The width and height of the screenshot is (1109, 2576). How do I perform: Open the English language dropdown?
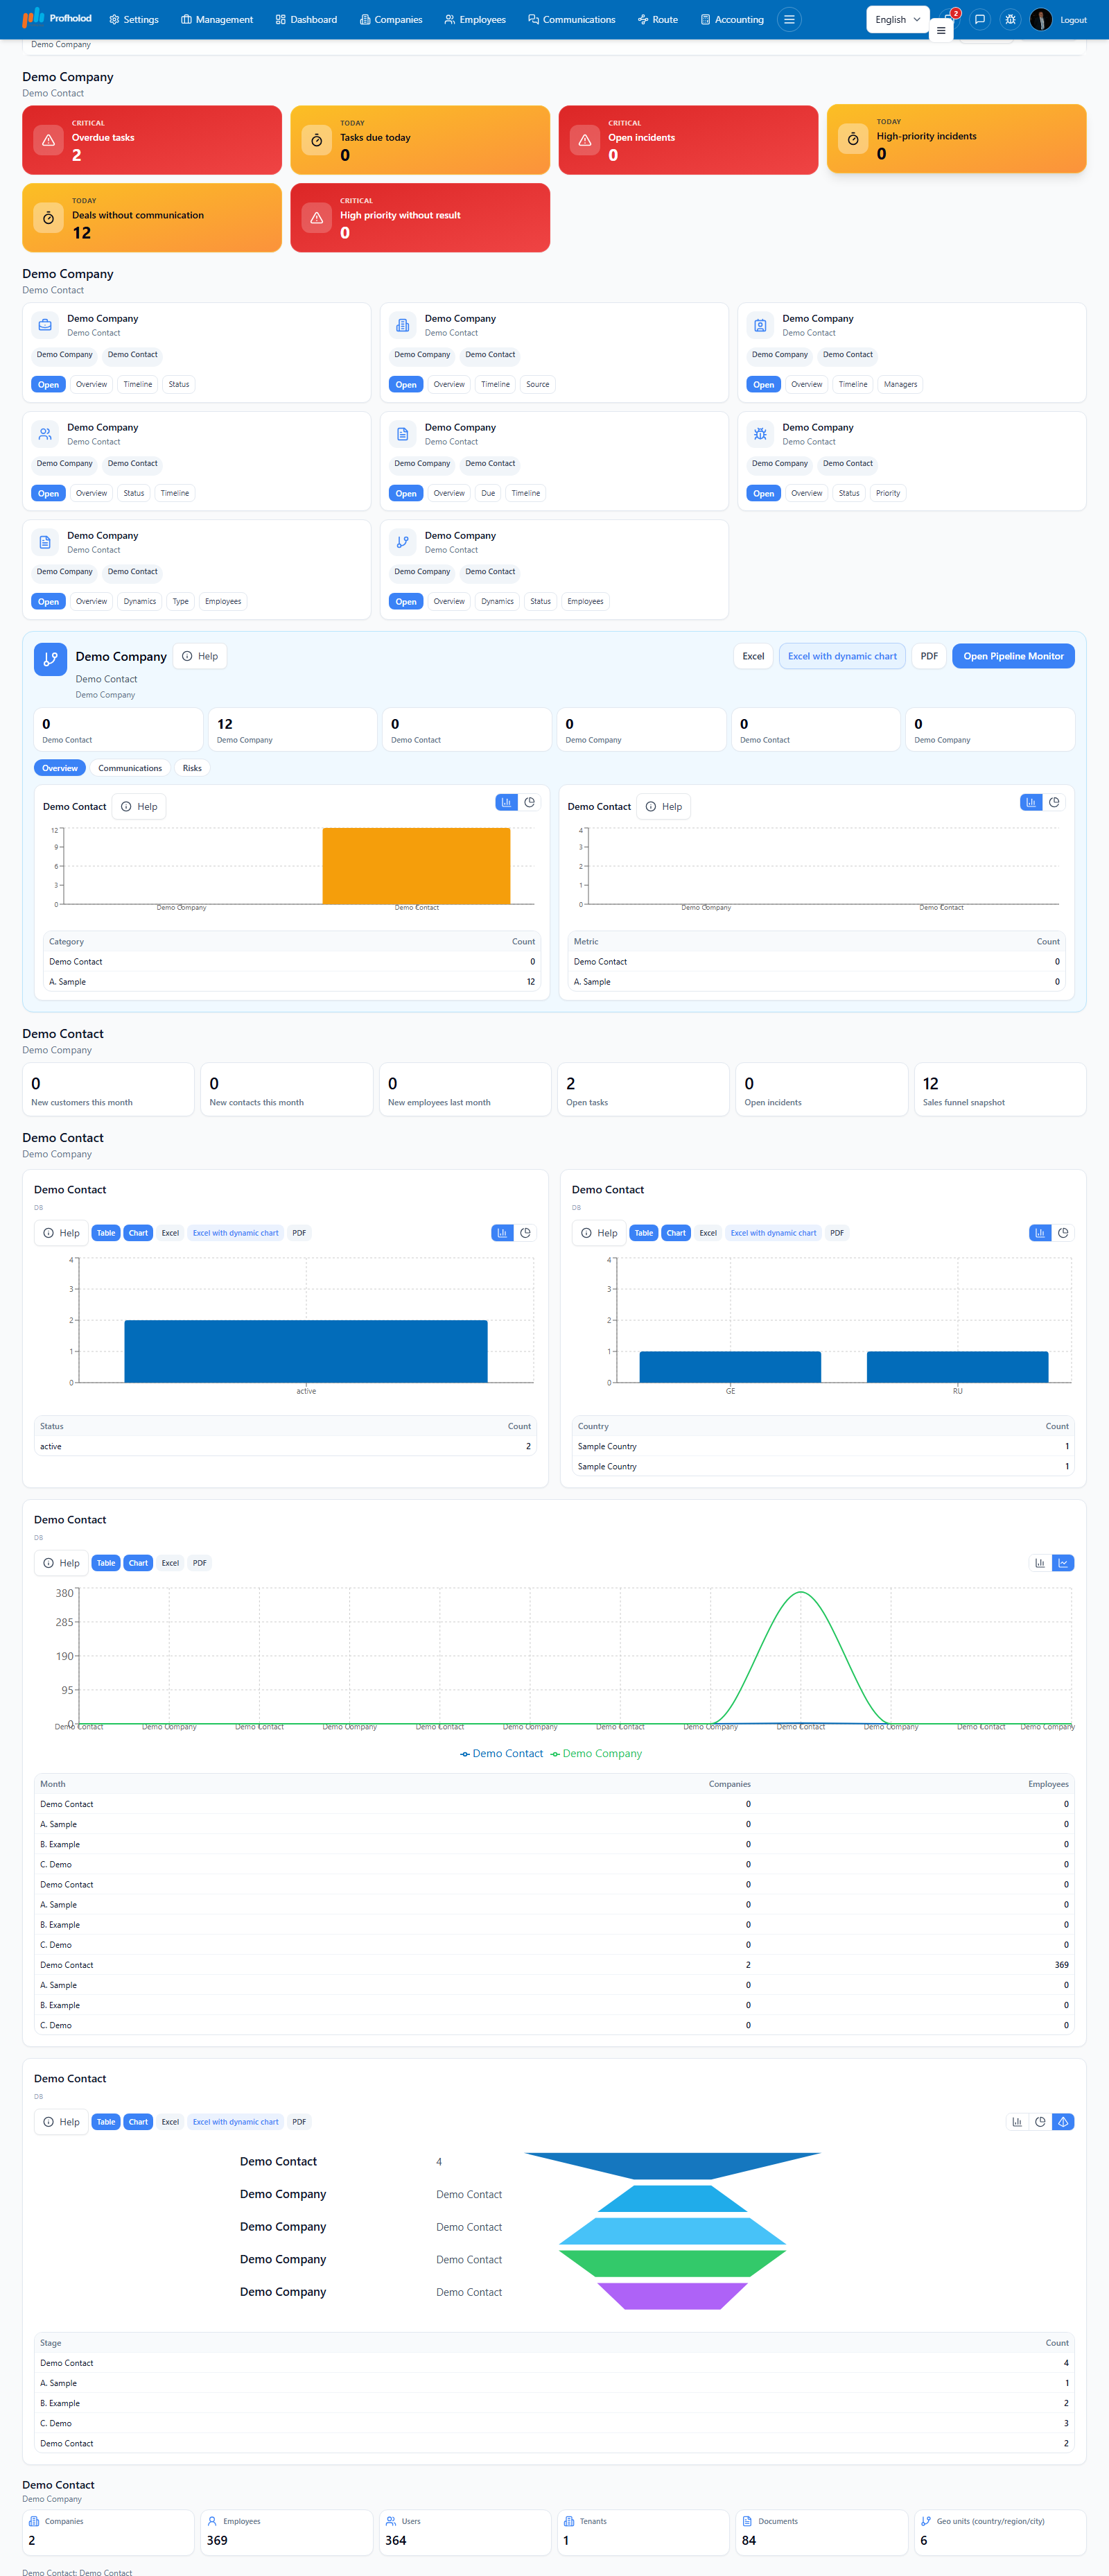(x=898, y=19)
